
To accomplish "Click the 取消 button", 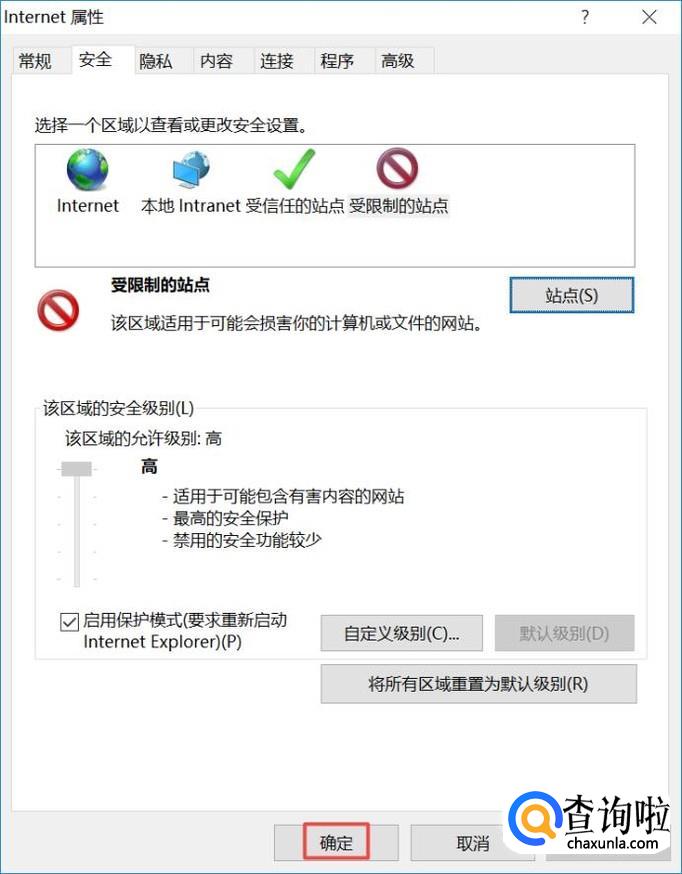I will pos(472,843).
